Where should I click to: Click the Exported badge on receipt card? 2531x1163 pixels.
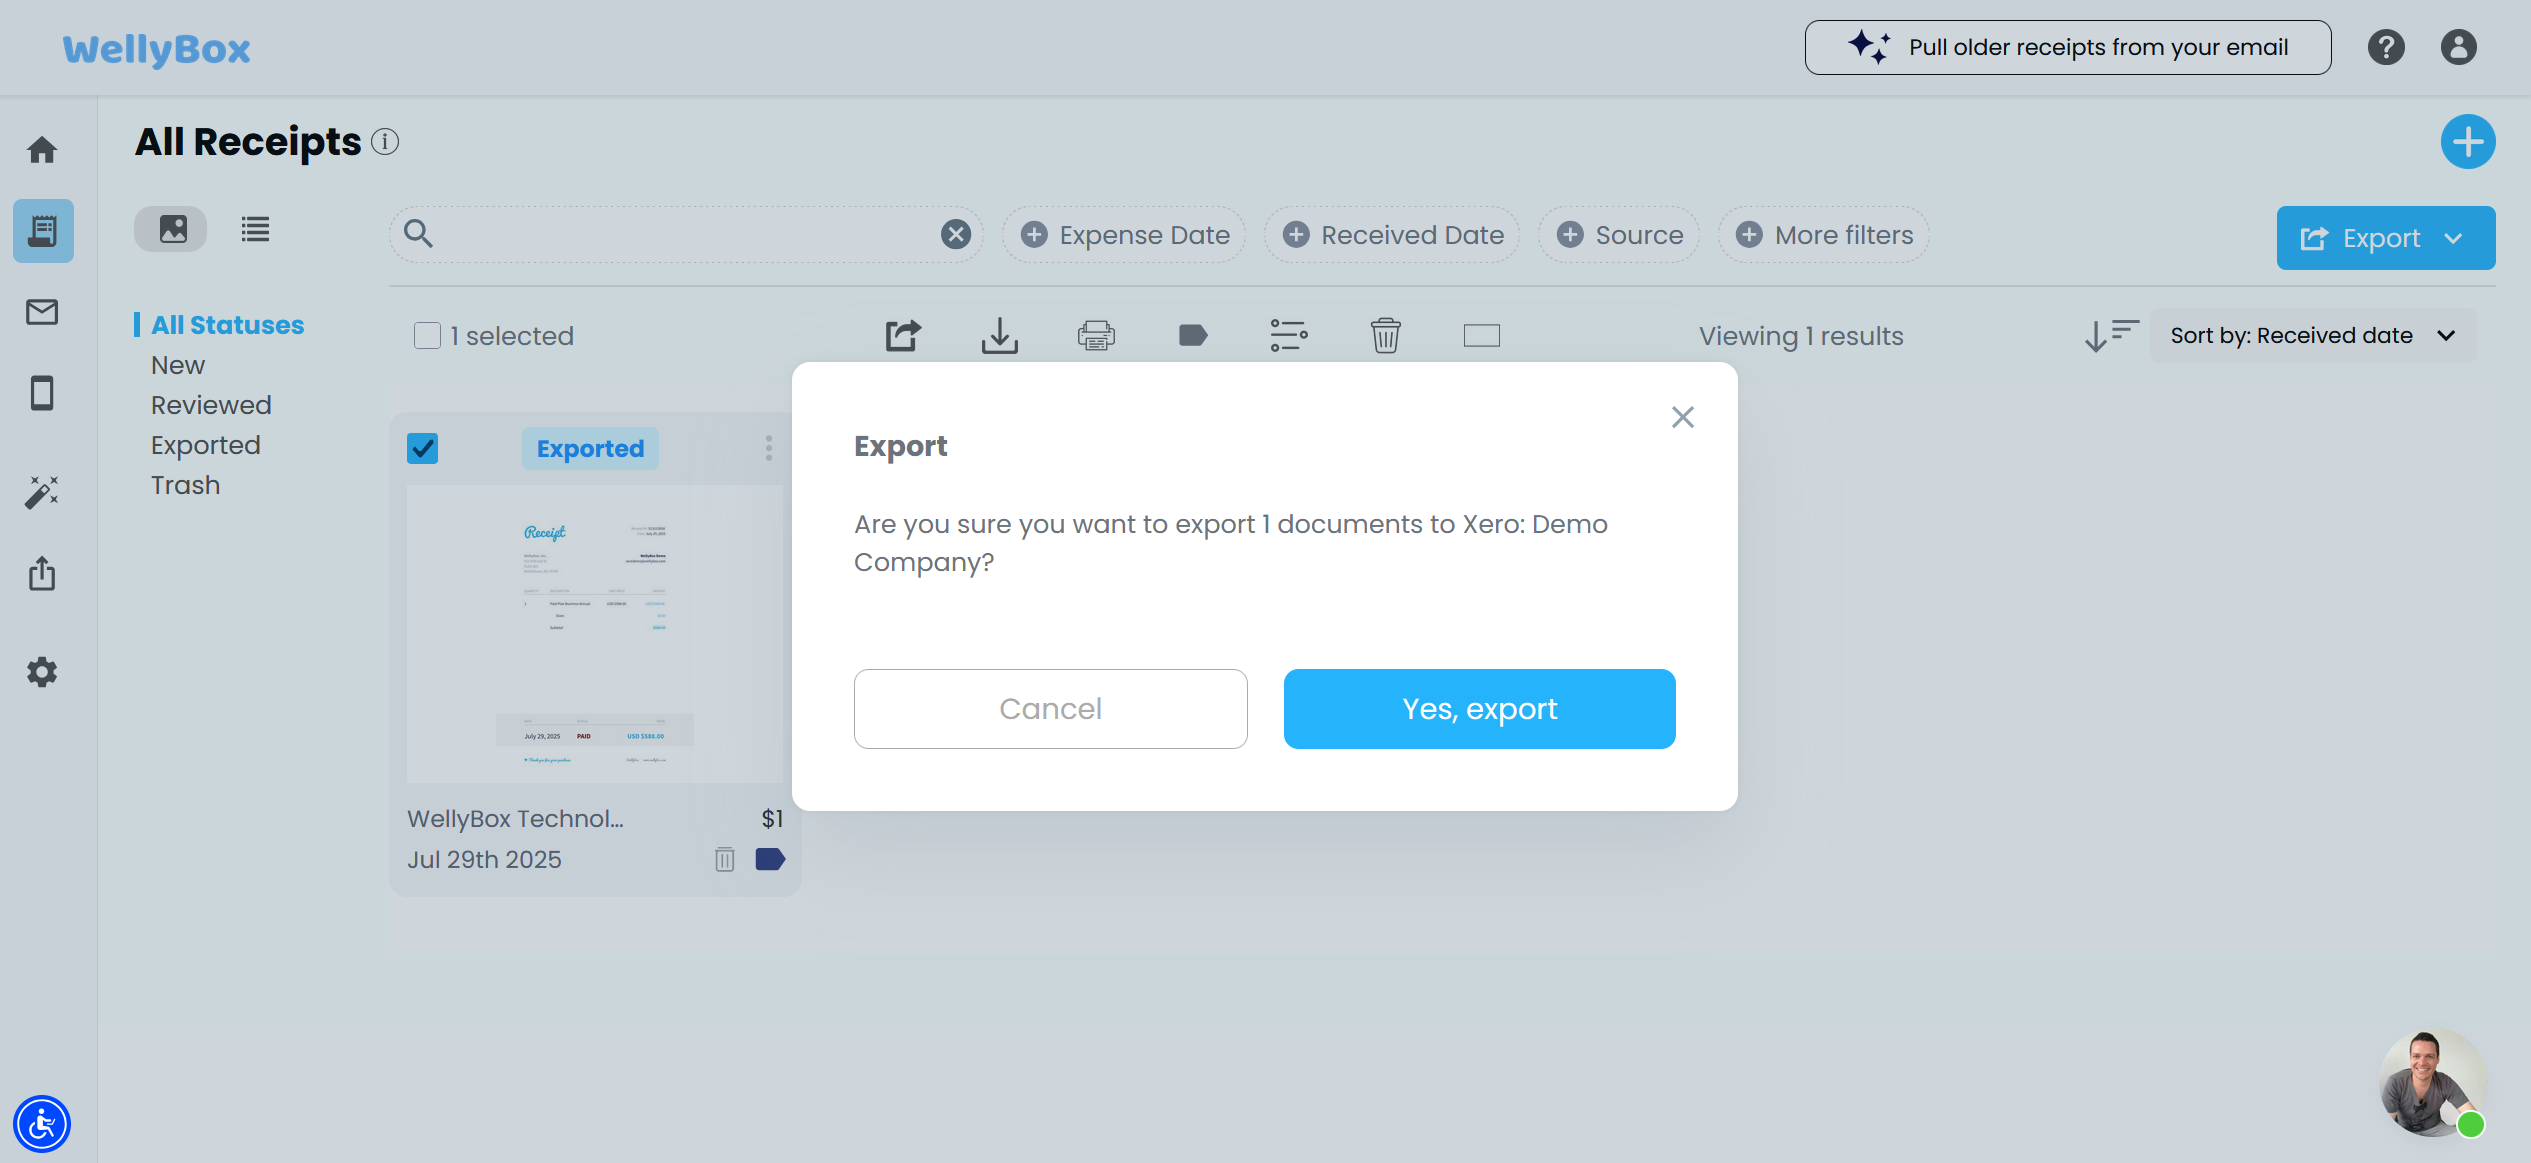point(590,448)
